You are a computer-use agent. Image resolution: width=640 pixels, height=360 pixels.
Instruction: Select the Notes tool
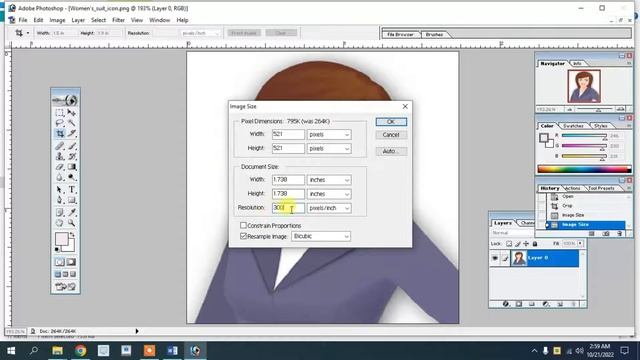(x=60, y=212)
